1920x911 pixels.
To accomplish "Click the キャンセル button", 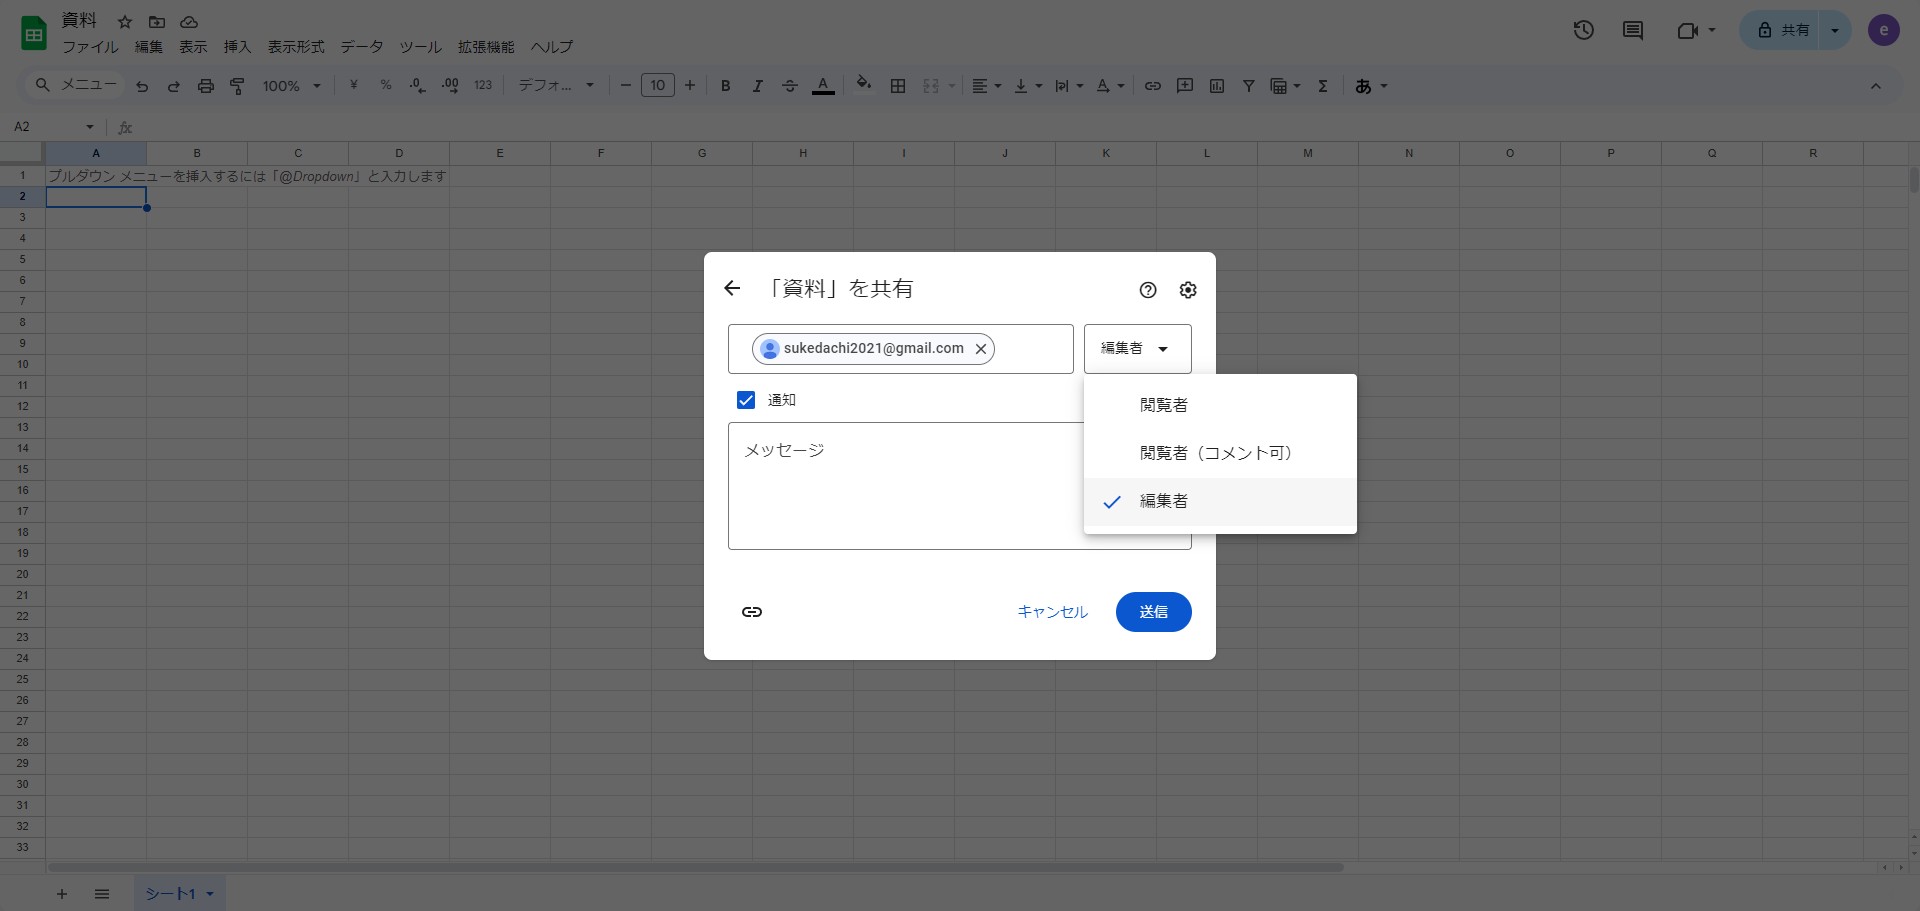I will (1052, 612).
